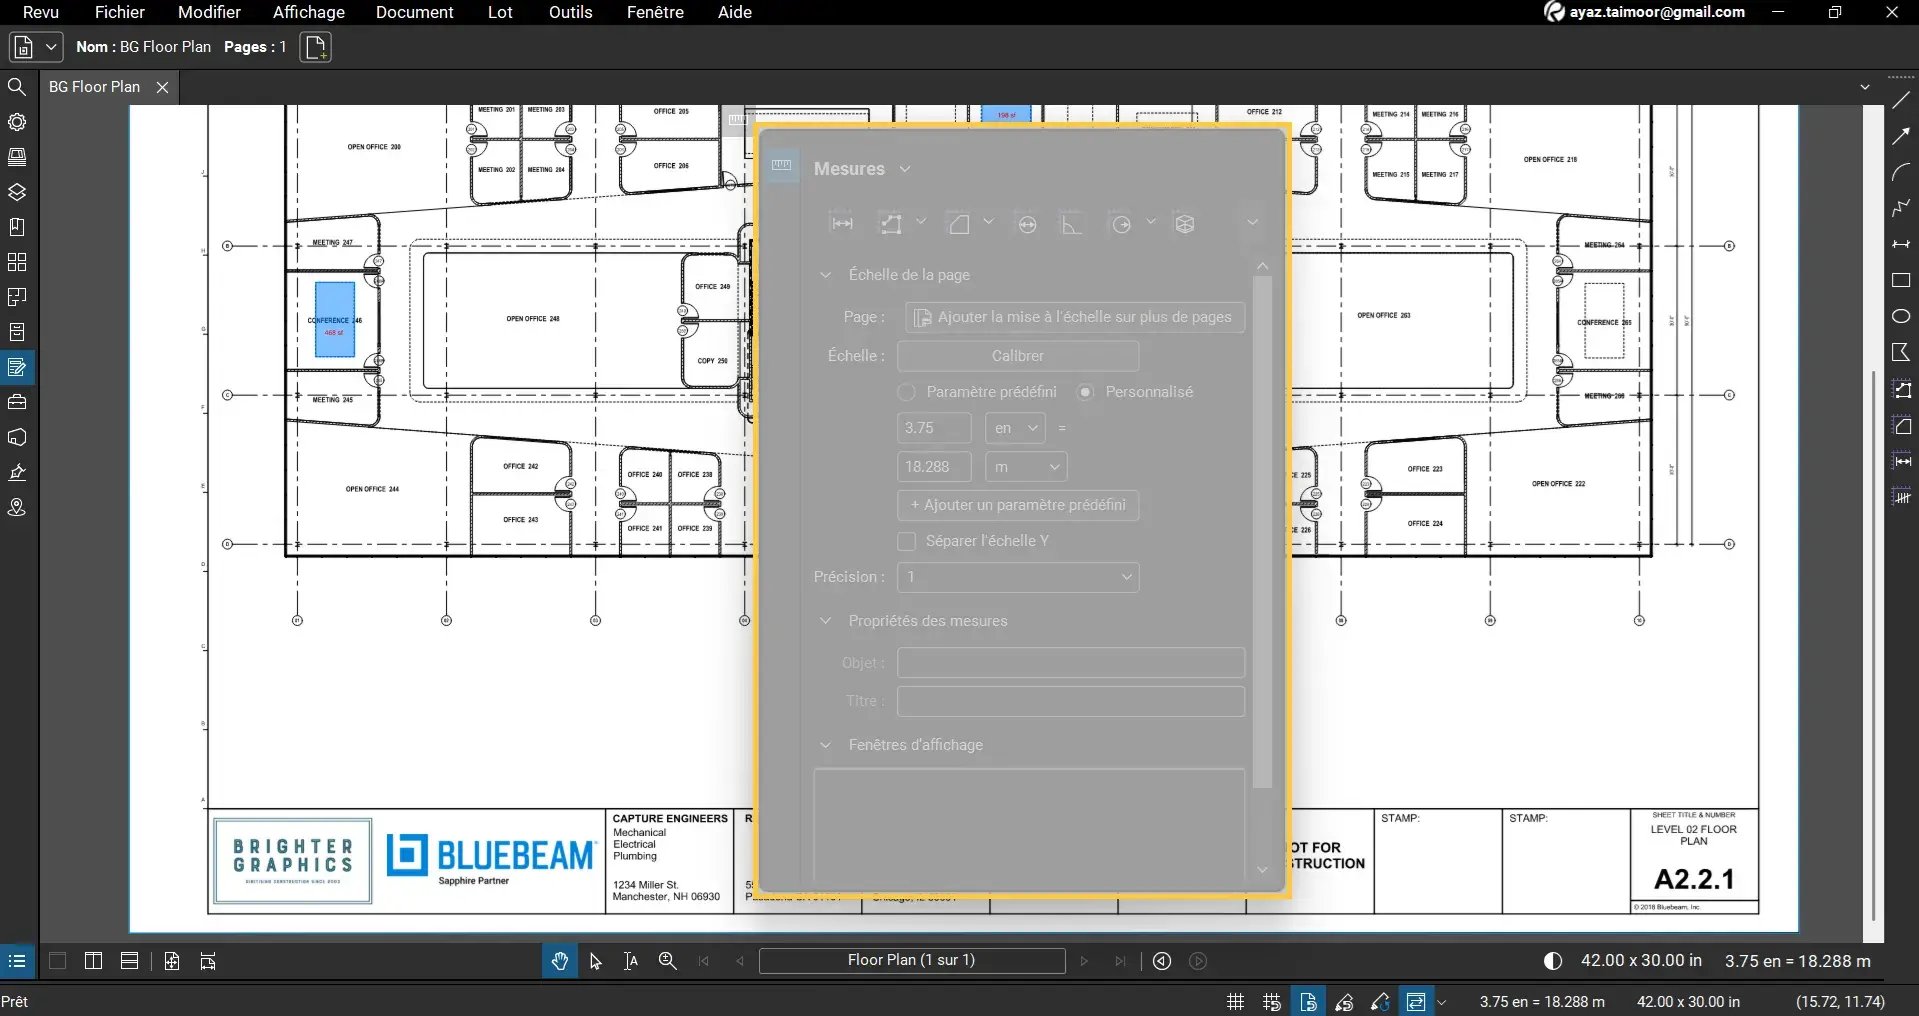Select the Pan tool in the status bar
This screenshot has height=1016, width=1919.
(x=559, y=961)
